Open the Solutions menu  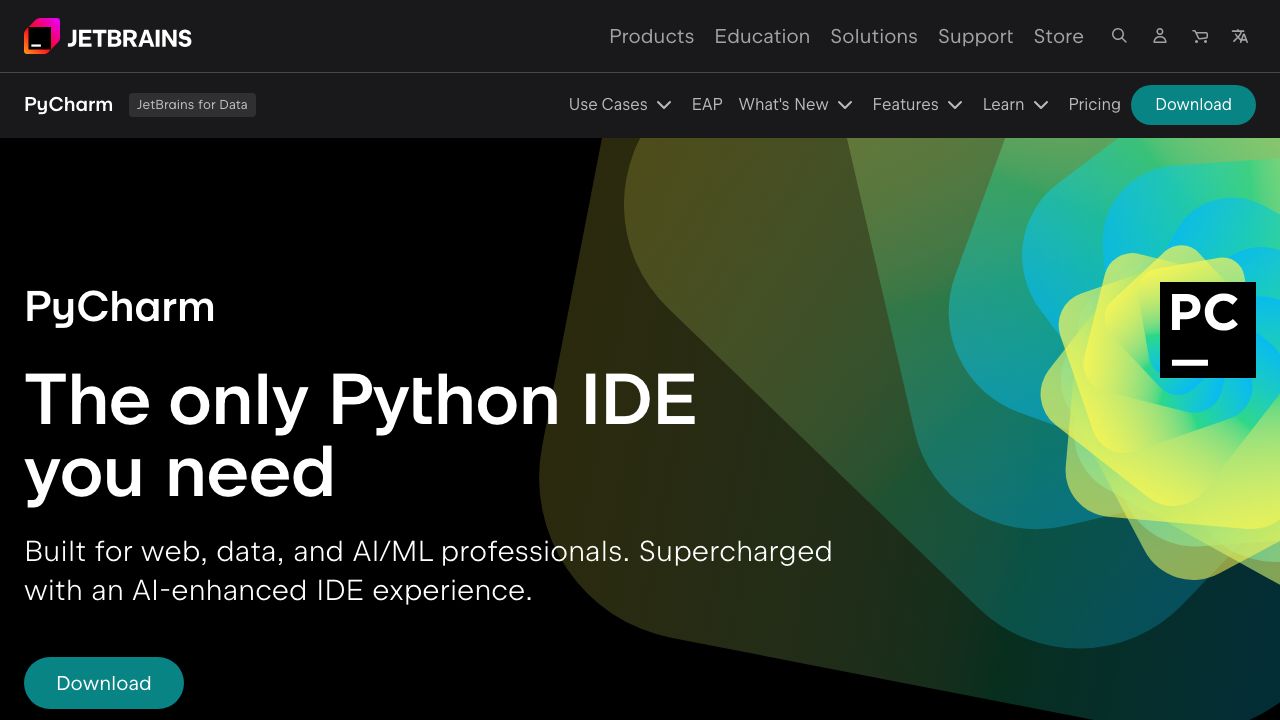click(x=873, y=36)
